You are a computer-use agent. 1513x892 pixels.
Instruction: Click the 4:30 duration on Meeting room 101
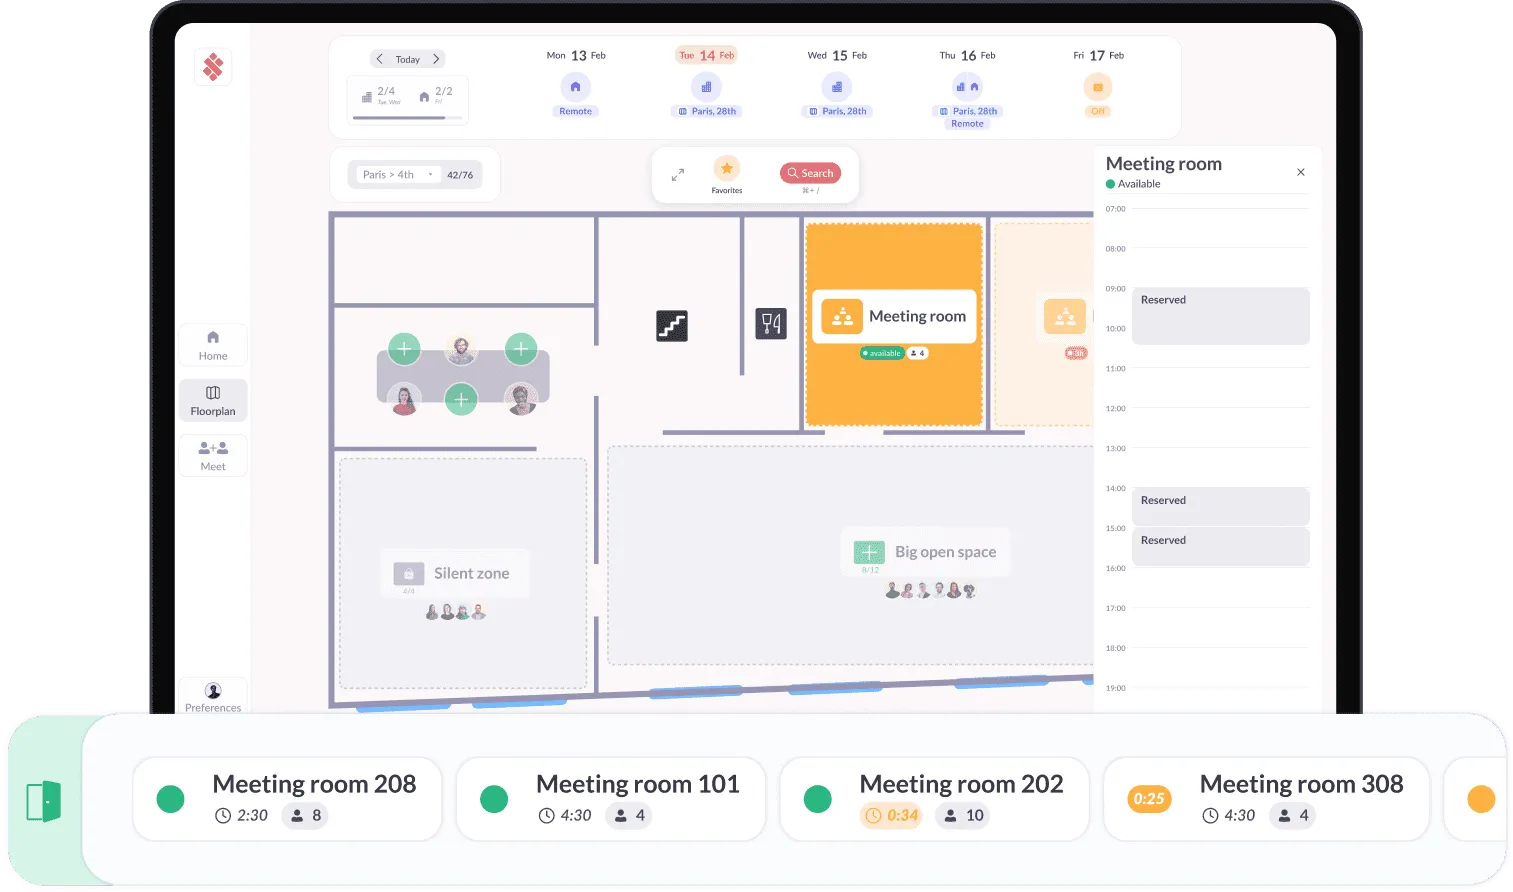pos(566,816)
